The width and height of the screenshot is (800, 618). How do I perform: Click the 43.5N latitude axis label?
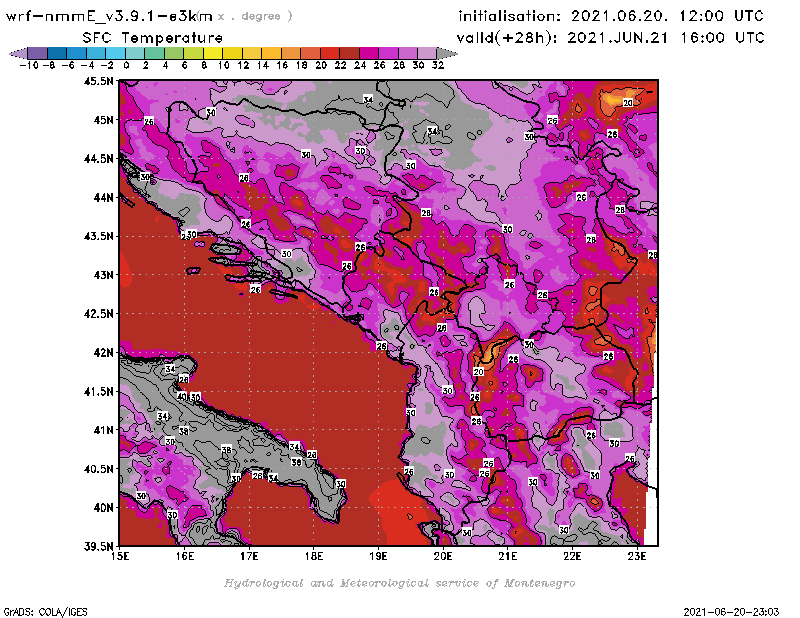coord(98,236)
